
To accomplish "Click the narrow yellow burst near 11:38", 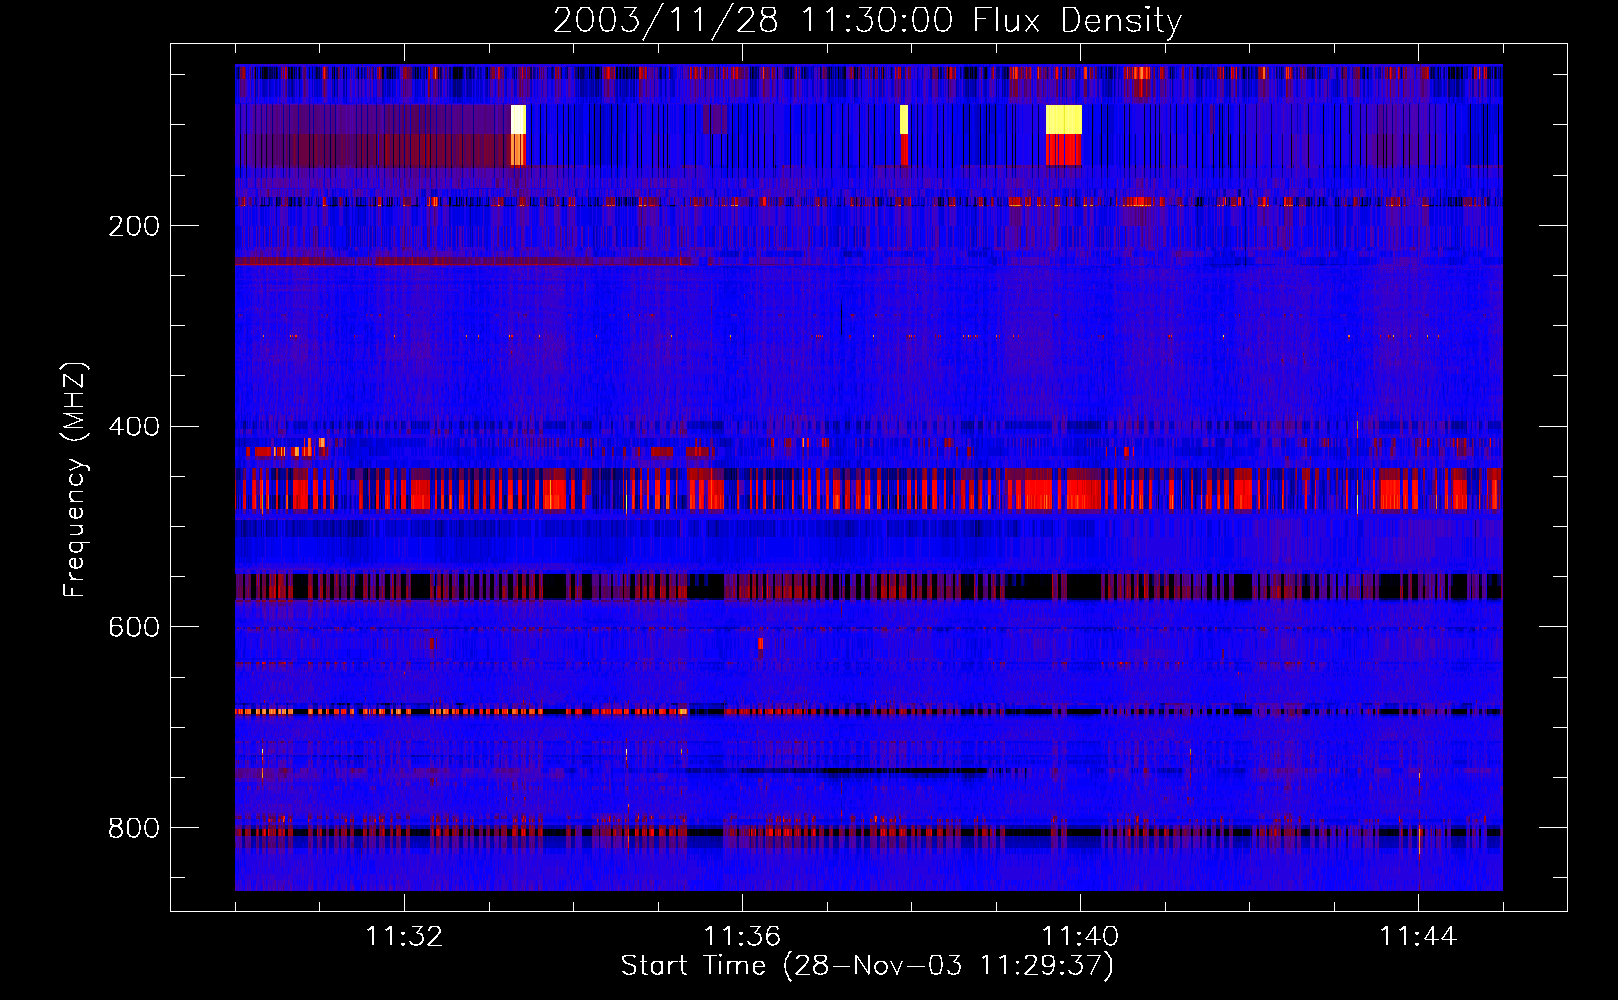I will (x=904, y=119).
